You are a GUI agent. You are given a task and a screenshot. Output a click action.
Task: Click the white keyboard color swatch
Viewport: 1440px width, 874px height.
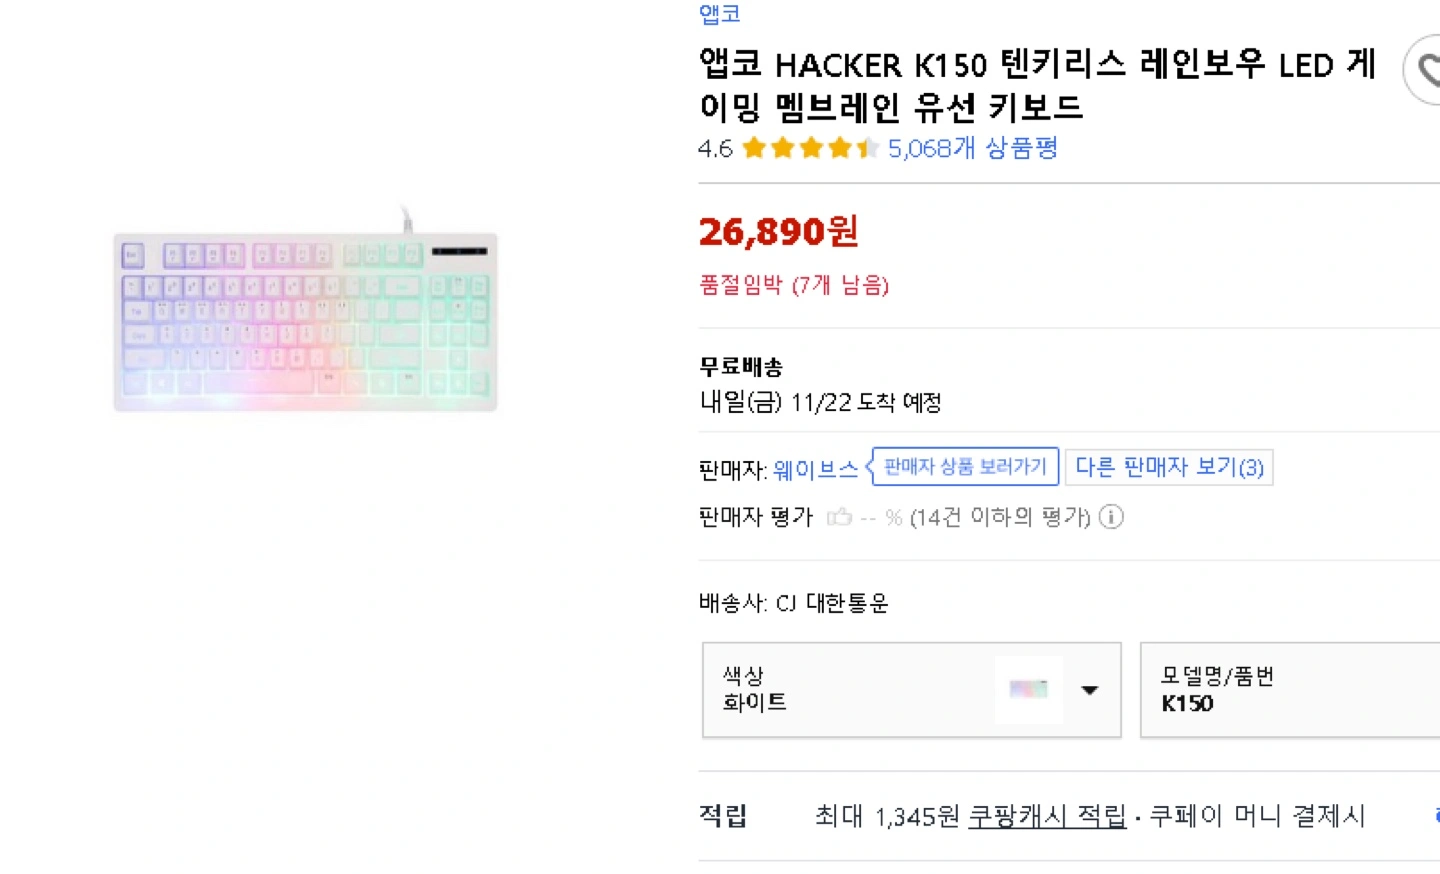(1028, 689)
